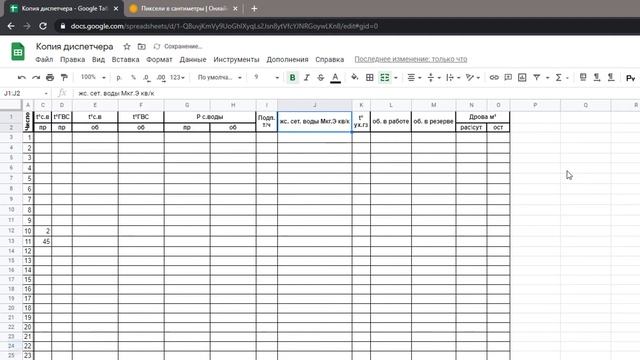Open vertical align dropdown

tap(433, 78)
